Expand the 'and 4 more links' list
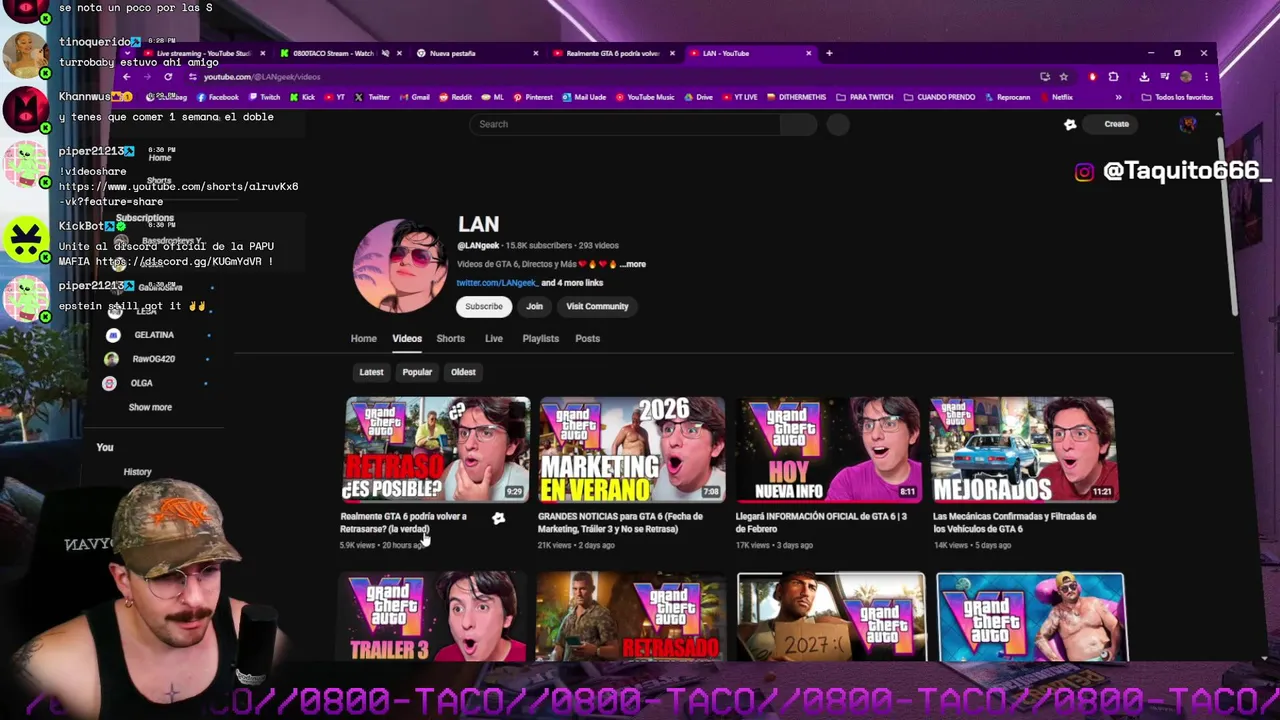This screenshot has height=720, width=1280. coord(572,283)
